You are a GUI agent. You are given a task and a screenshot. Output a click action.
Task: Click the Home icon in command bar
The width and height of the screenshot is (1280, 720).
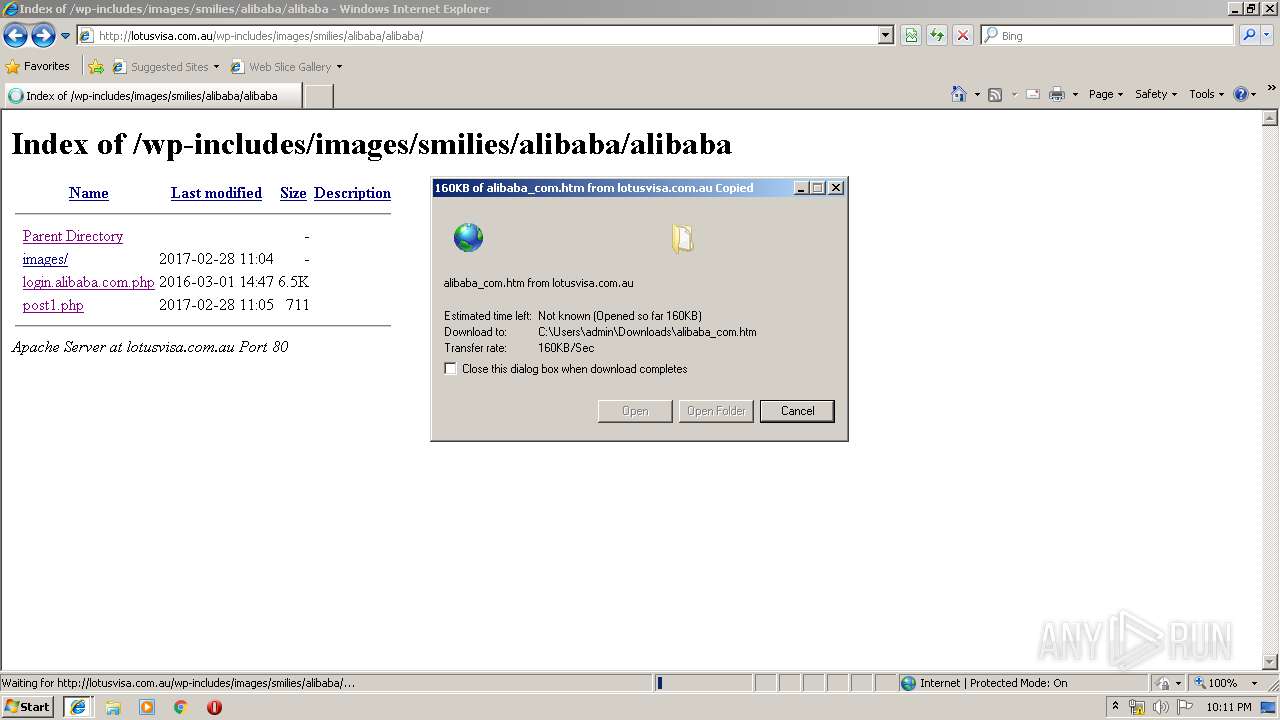[x=959, y=94]
